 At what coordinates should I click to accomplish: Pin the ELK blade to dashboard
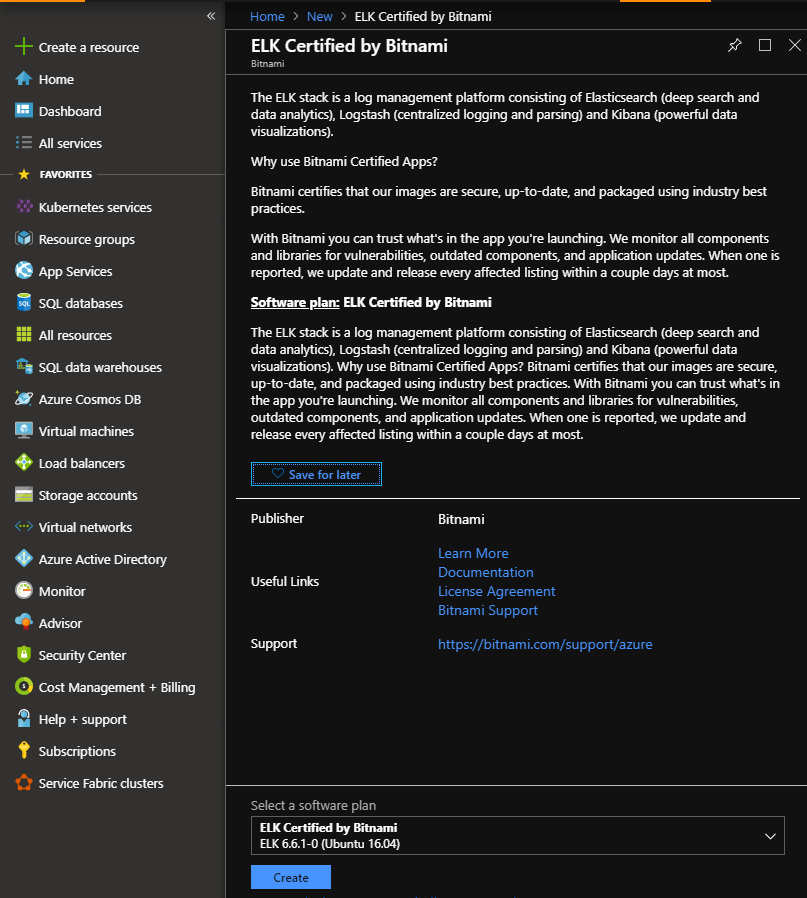[x=735, y=45]
